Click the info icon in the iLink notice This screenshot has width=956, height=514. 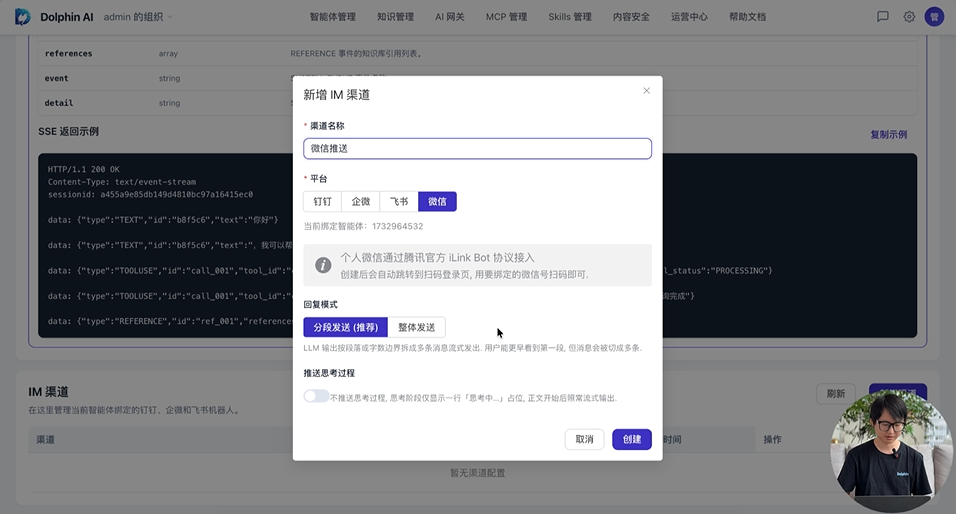(x=323, y=265)
